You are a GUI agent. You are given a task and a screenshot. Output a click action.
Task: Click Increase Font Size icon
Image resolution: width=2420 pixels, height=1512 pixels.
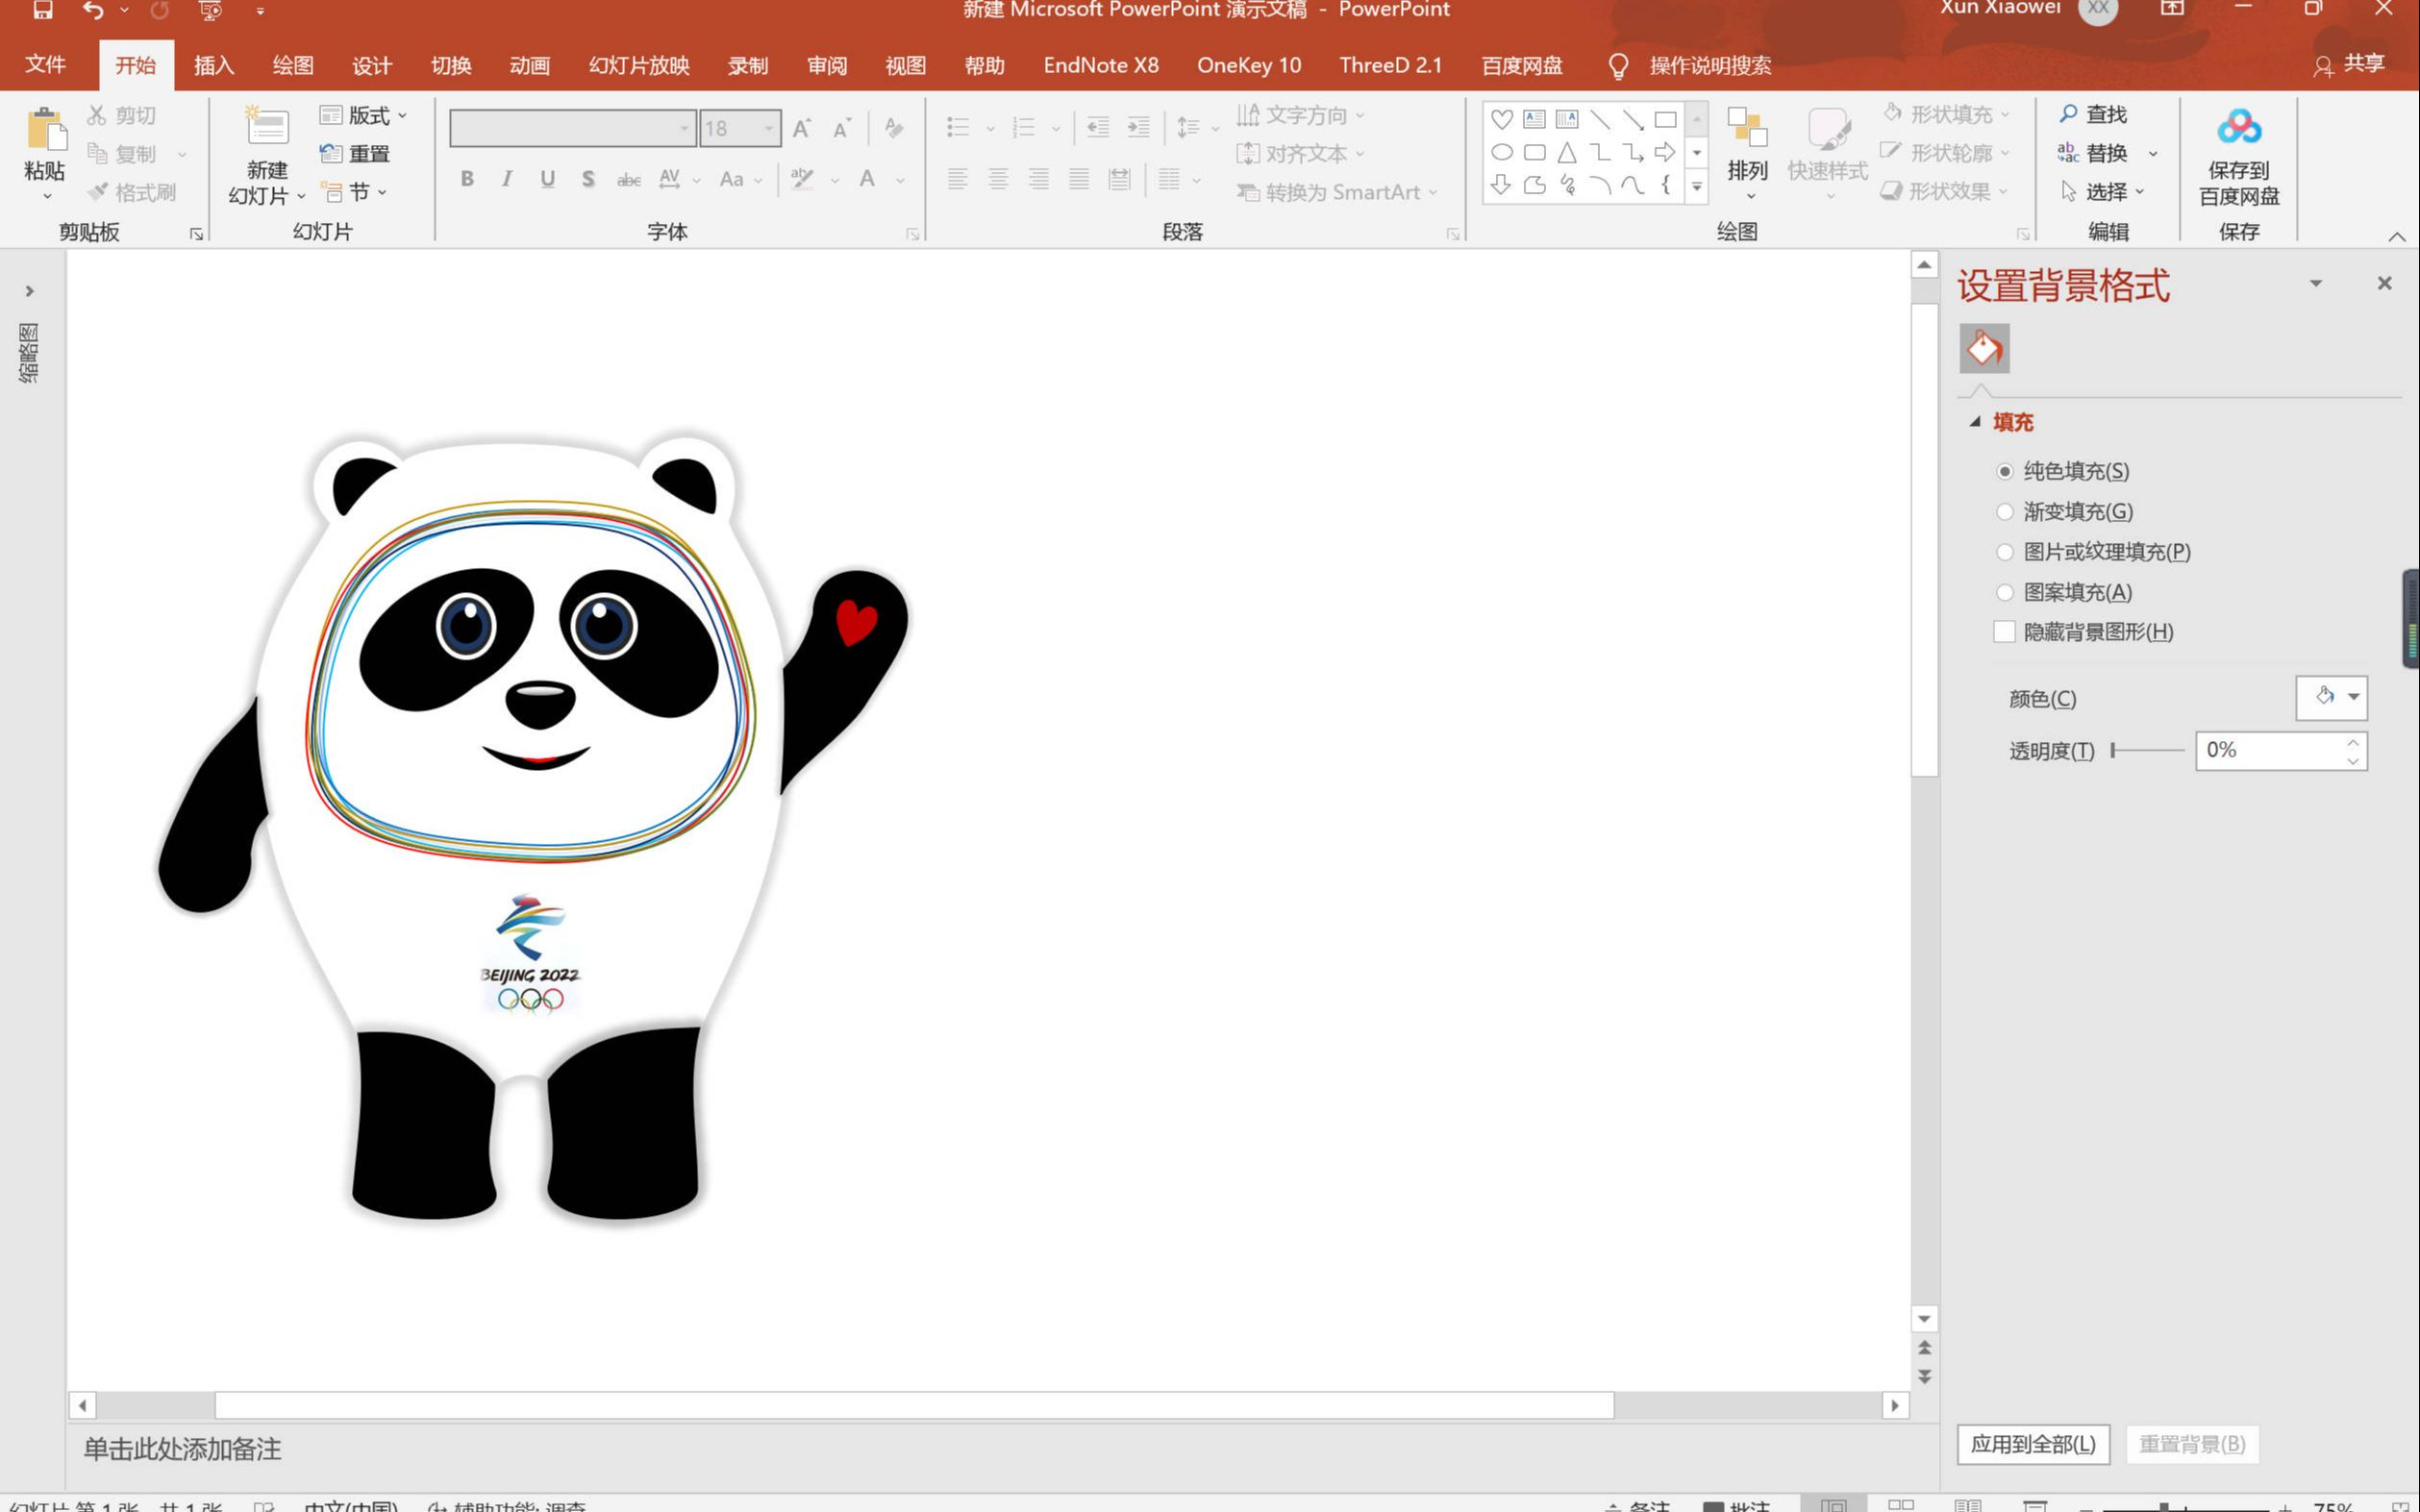click(x=802, y=128)
